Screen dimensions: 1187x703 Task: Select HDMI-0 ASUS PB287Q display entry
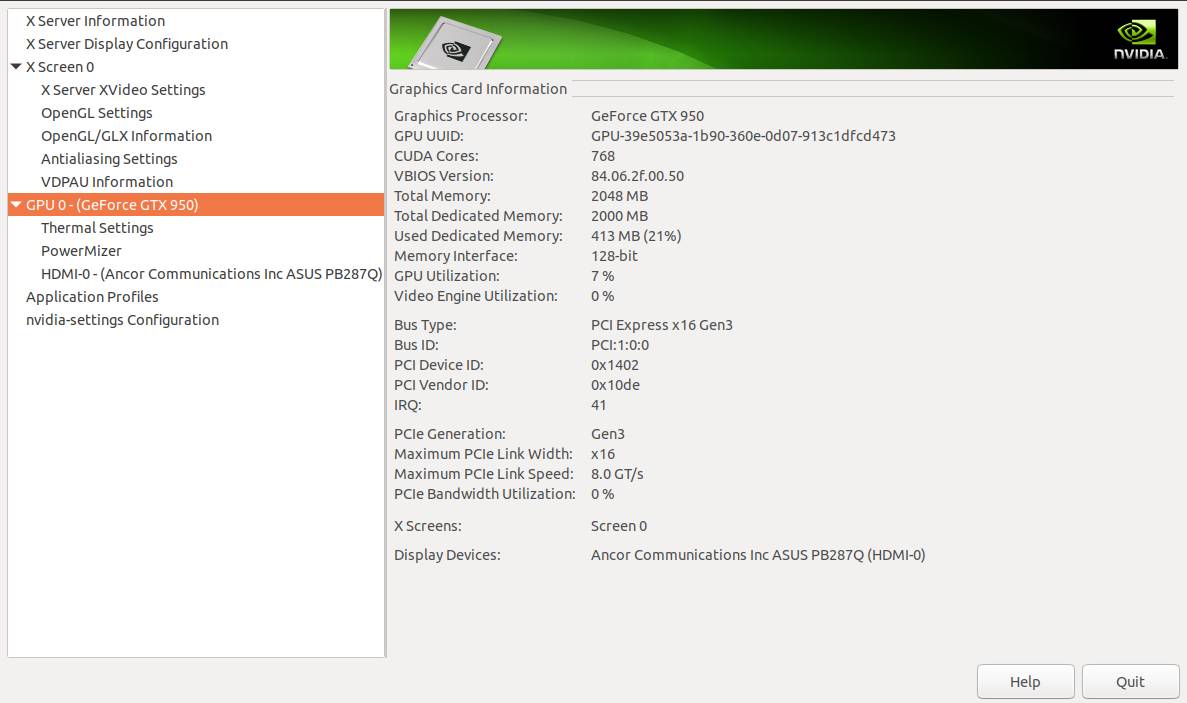[211, 274]
